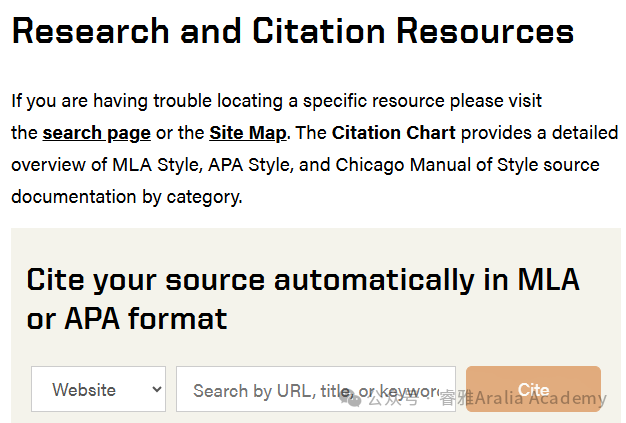Click the Citation Chart bold text

pyautogui.click(x=394, y=133)
